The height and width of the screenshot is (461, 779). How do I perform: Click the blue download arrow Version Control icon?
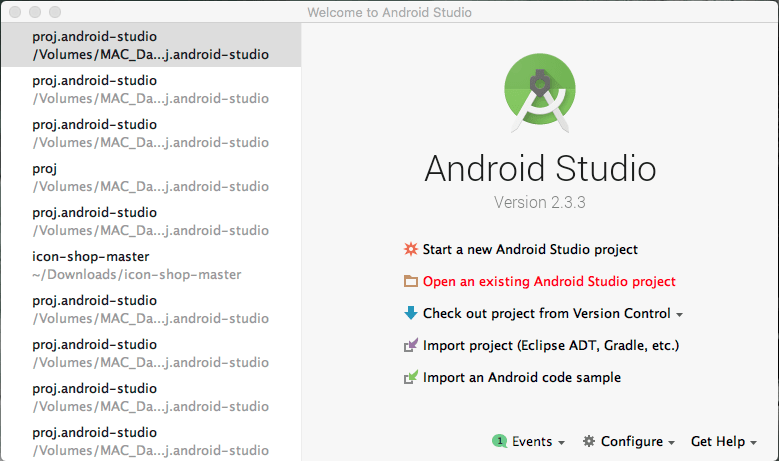tap(410, 313)
